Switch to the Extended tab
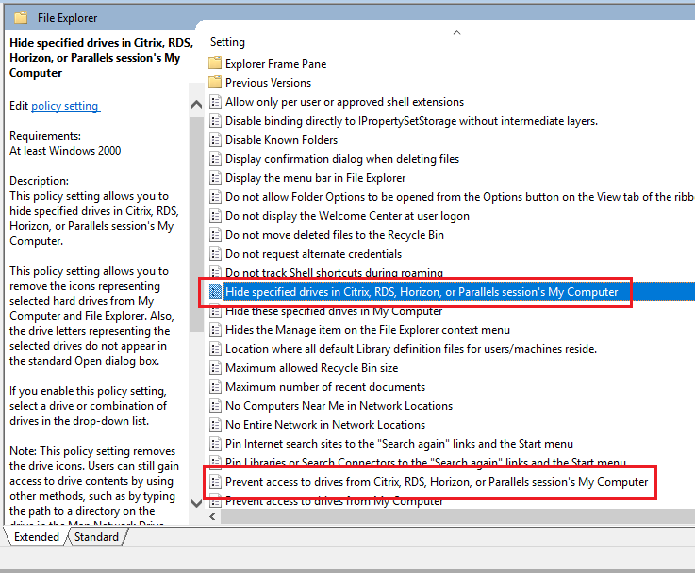Screen dimensions: 698x573 [x=36, y=537]
